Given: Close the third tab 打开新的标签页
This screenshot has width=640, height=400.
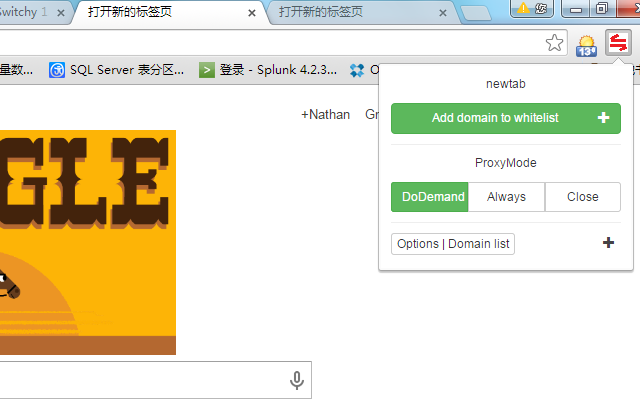Looking at the screenshot, I should click(x=443, y=13).
